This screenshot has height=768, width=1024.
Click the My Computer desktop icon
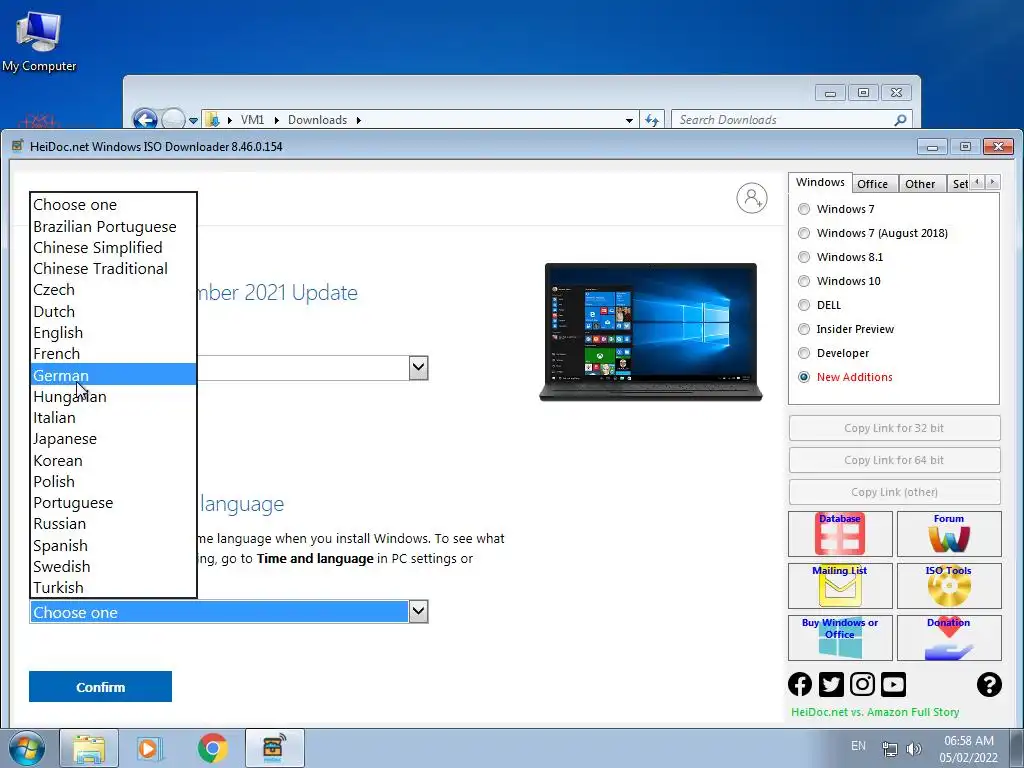tap(39, 41)
